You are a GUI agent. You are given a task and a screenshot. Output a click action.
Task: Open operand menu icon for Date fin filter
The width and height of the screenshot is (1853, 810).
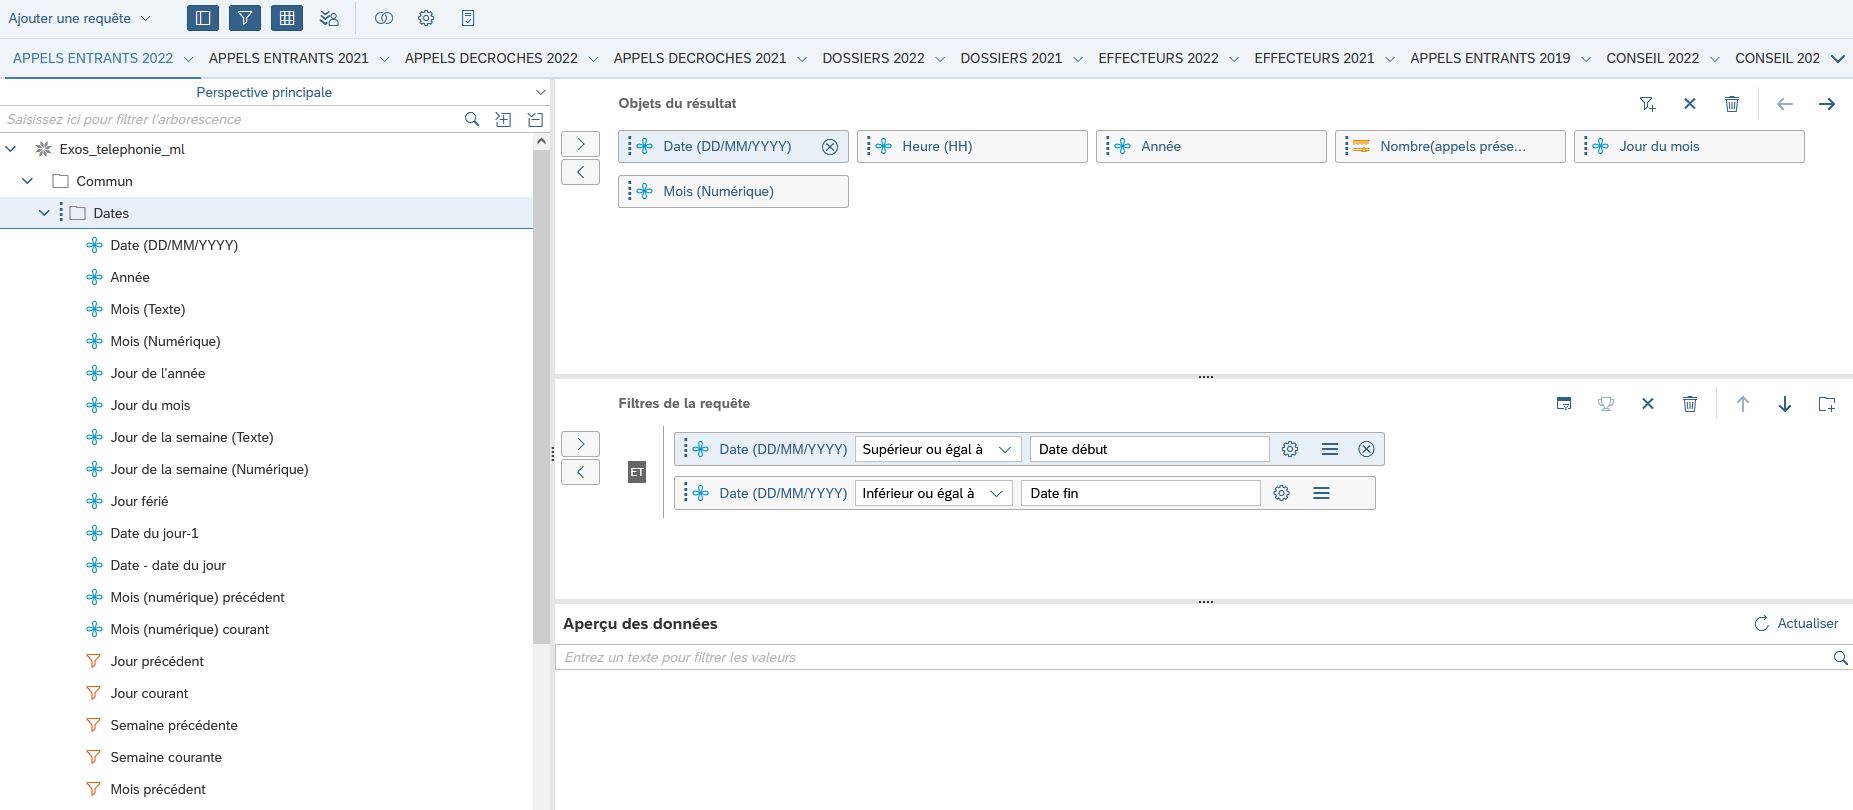1321,493
